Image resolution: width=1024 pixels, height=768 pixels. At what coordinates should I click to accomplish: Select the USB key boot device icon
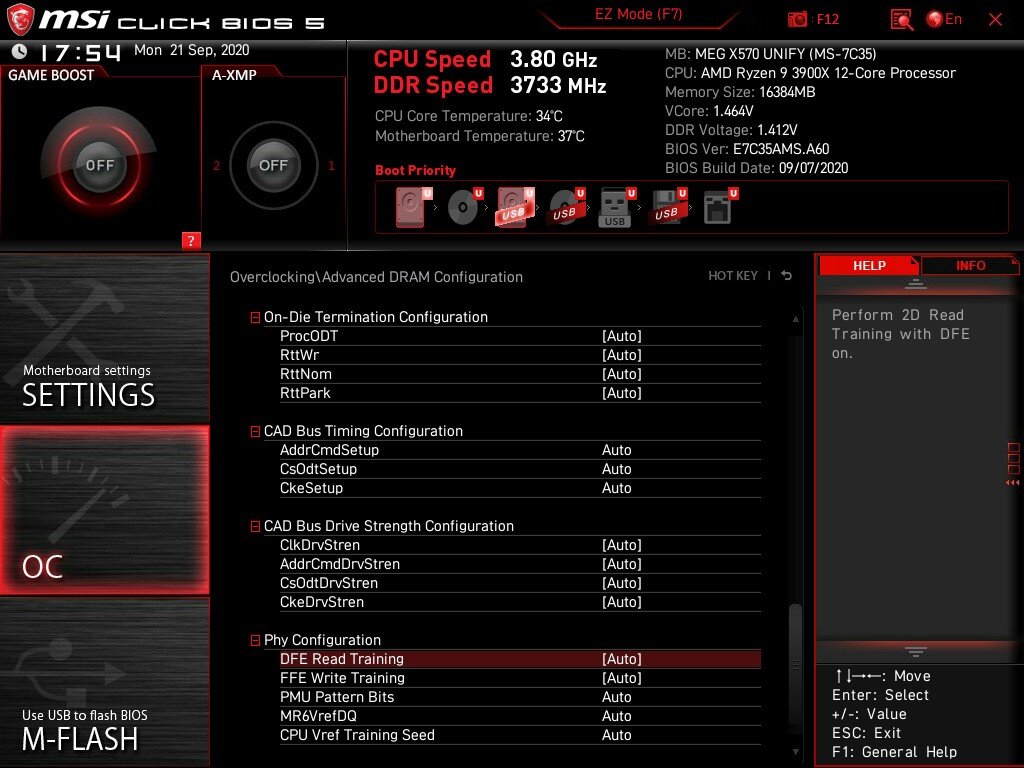(616, 208)
